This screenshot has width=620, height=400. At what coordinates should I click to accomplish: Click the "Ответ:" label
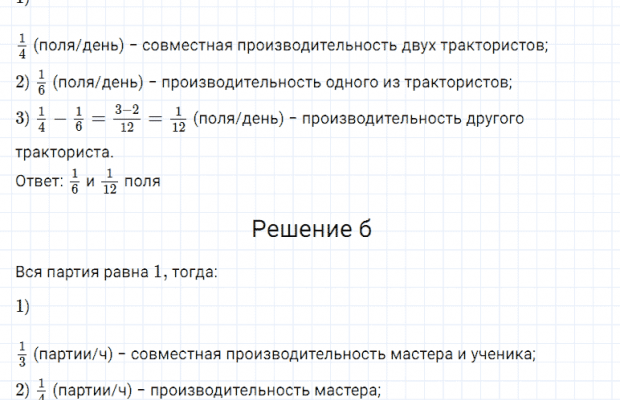40,182
